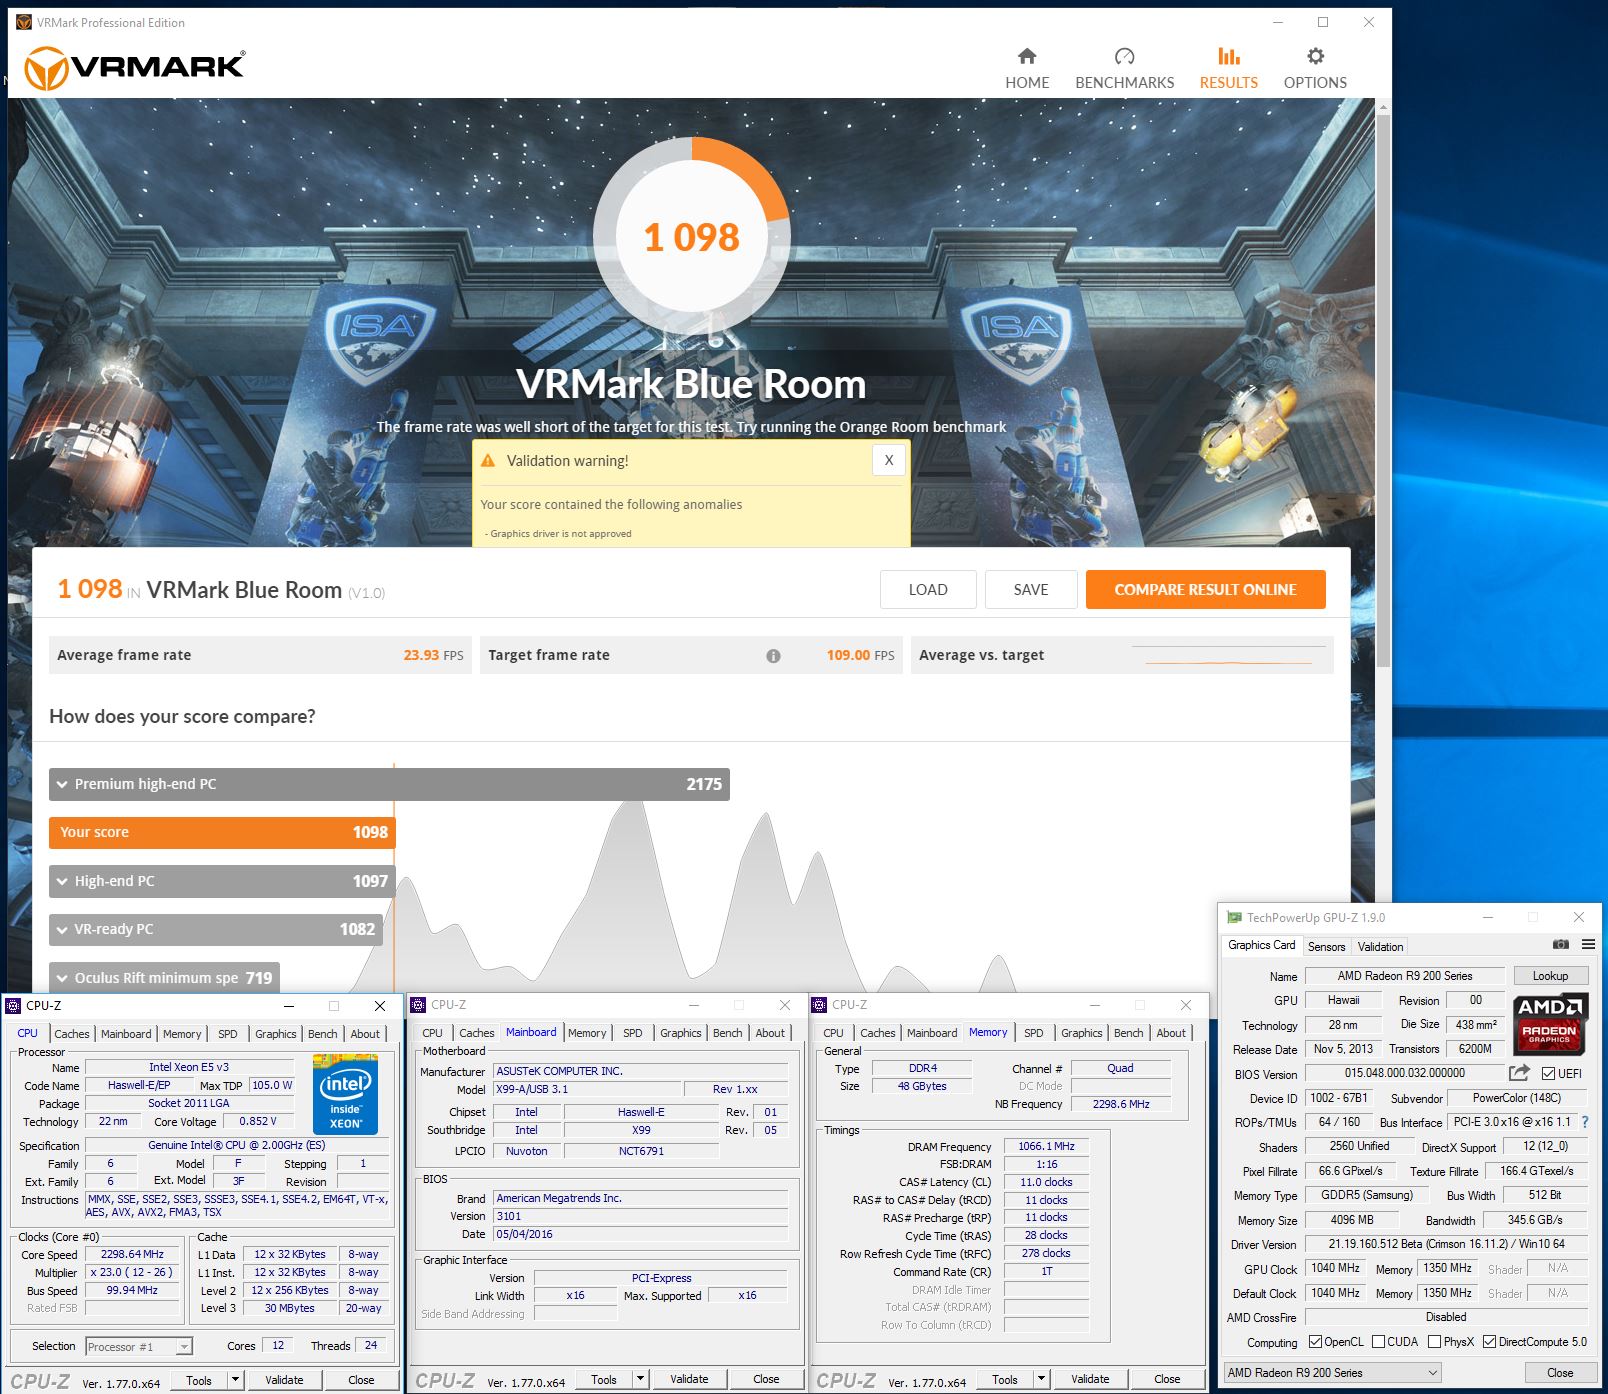
Task: Click the Core Speed 2298.64 MHz value
Action: click(132, 1255)
